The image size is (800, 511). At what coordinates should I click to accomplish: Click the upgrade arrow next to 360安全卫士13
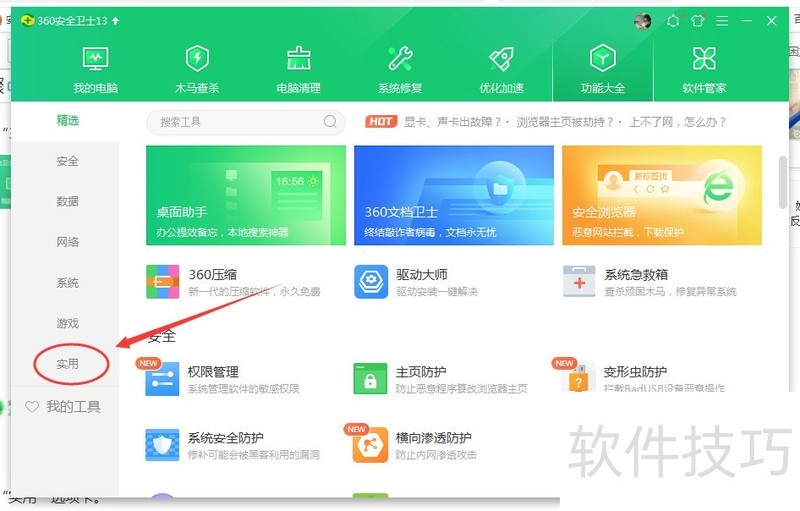point(115,21)
